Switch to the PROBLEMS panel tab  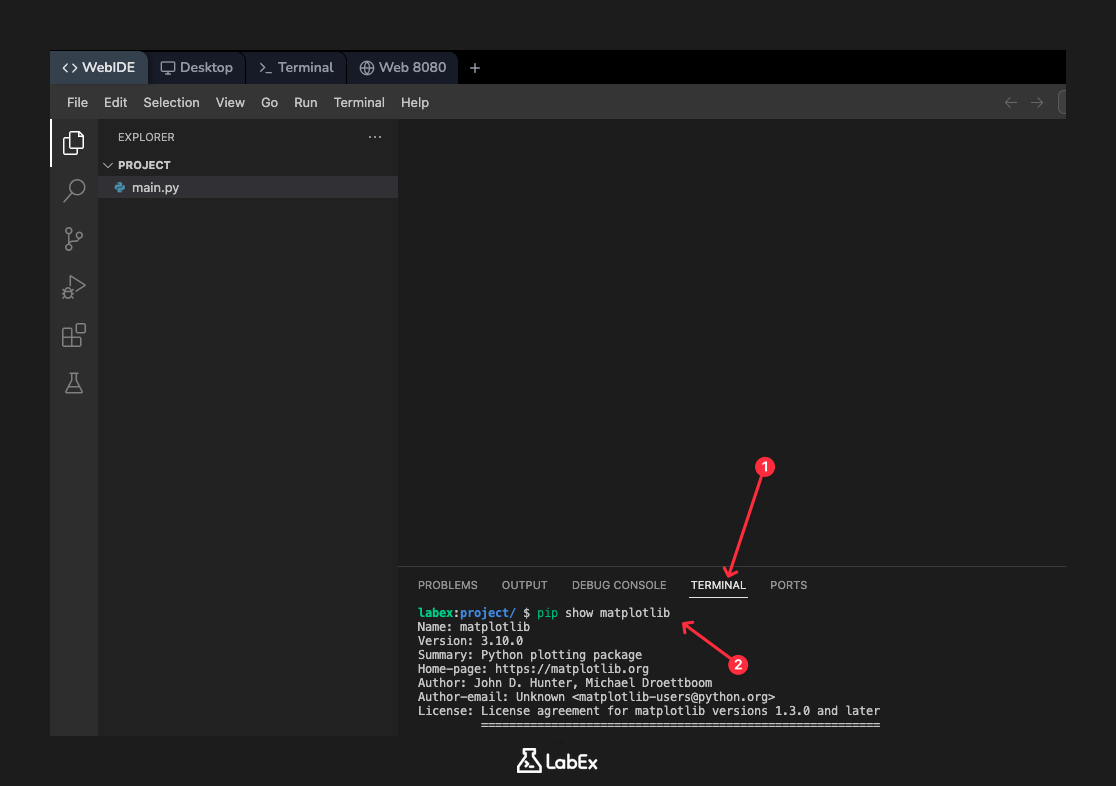[x=447, y=585]
